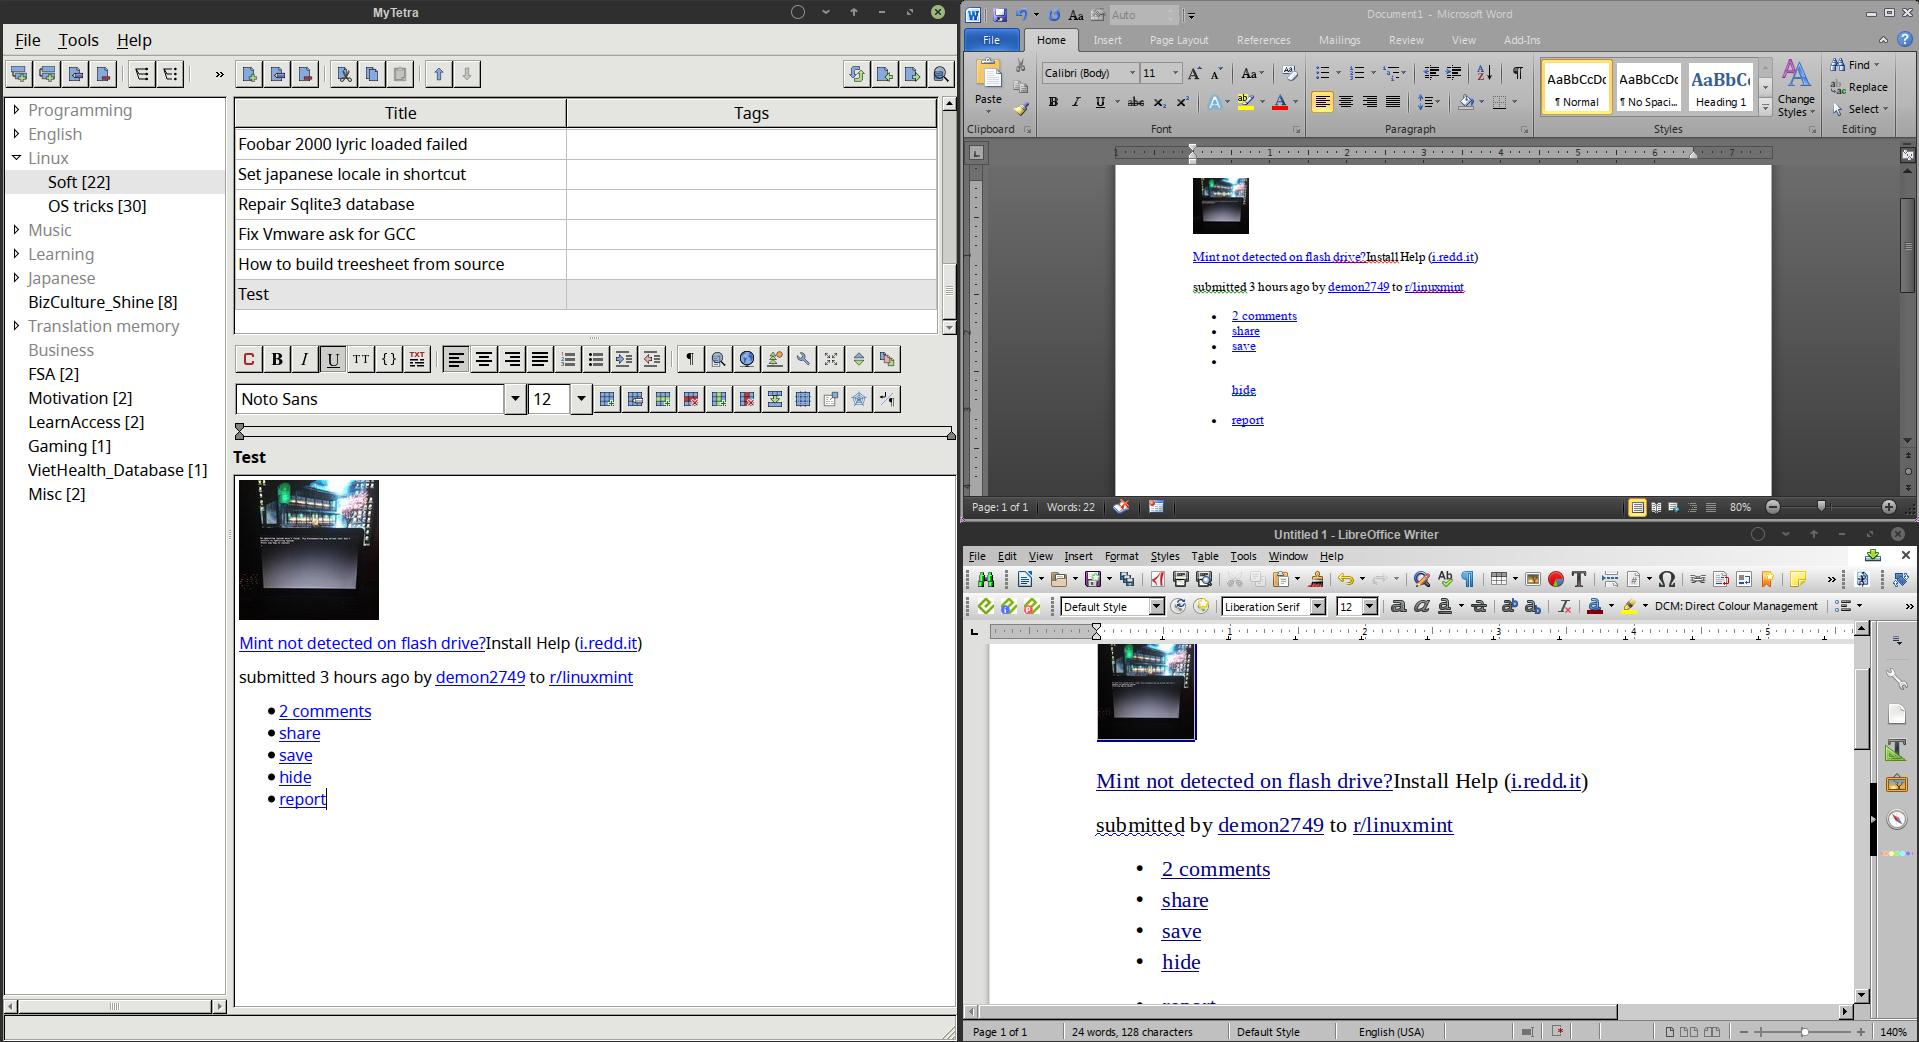Click the Format Painter brush in Word
Viewport: 1919px width, 1042px height.
click(x=1020, y=109)
